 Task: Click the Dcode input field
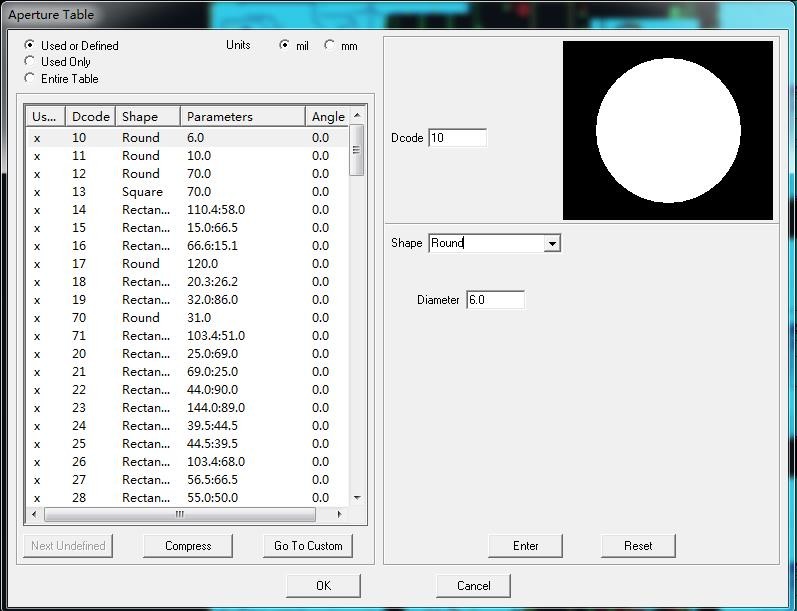click(x=457, y=138)
